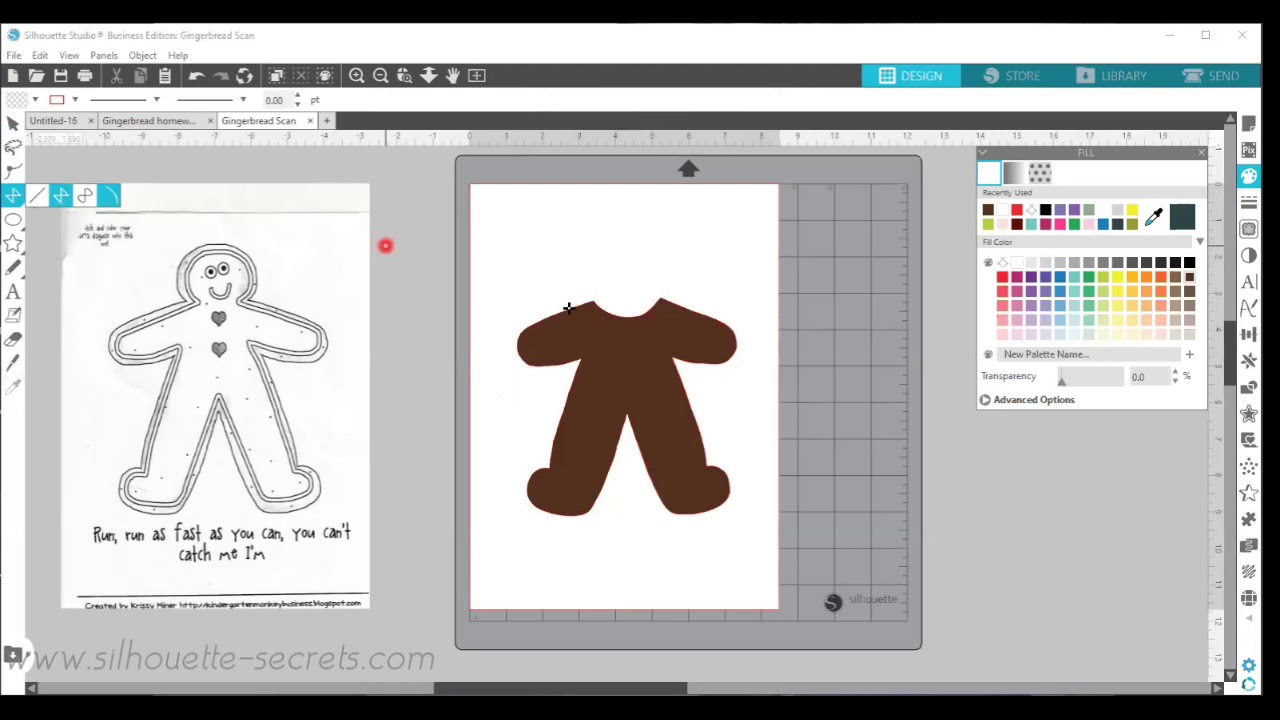Go to the SEND section

point(1211,76)
